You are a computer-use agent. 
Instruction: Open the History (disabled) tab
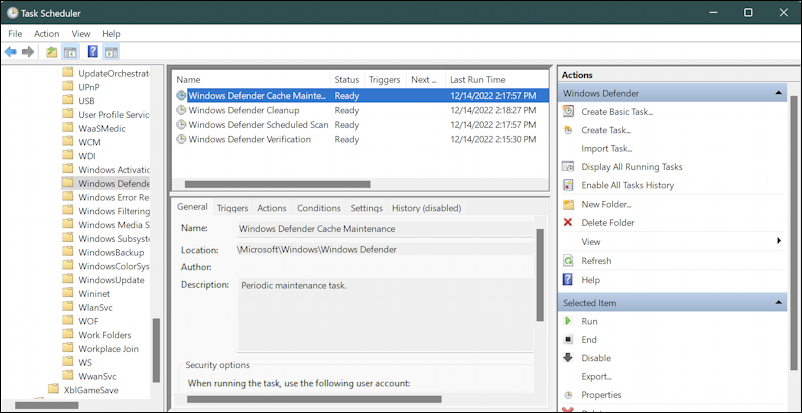[427, 208]
